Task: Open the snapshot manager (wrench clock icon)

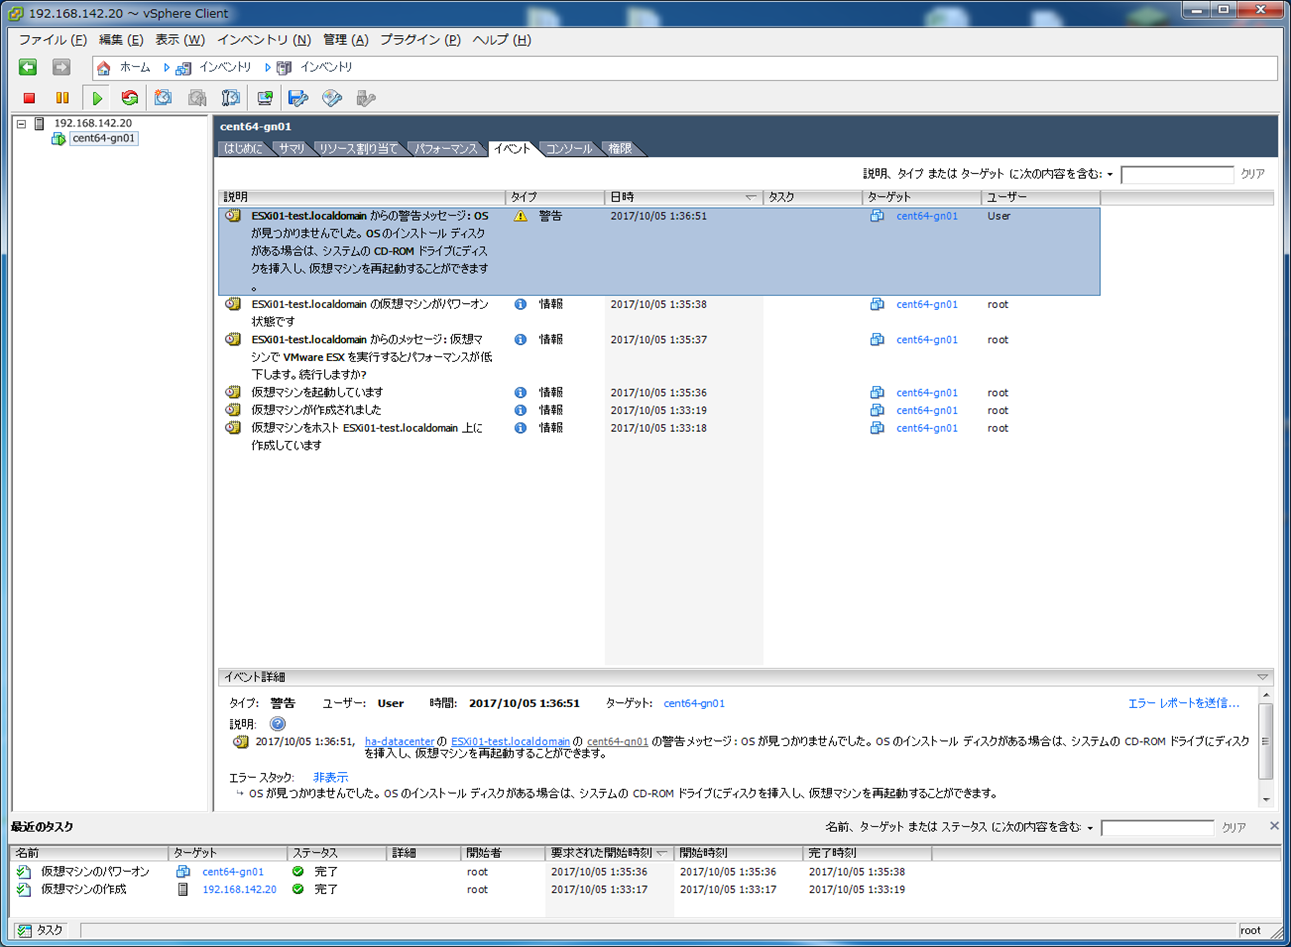Action: pos(231,98)
